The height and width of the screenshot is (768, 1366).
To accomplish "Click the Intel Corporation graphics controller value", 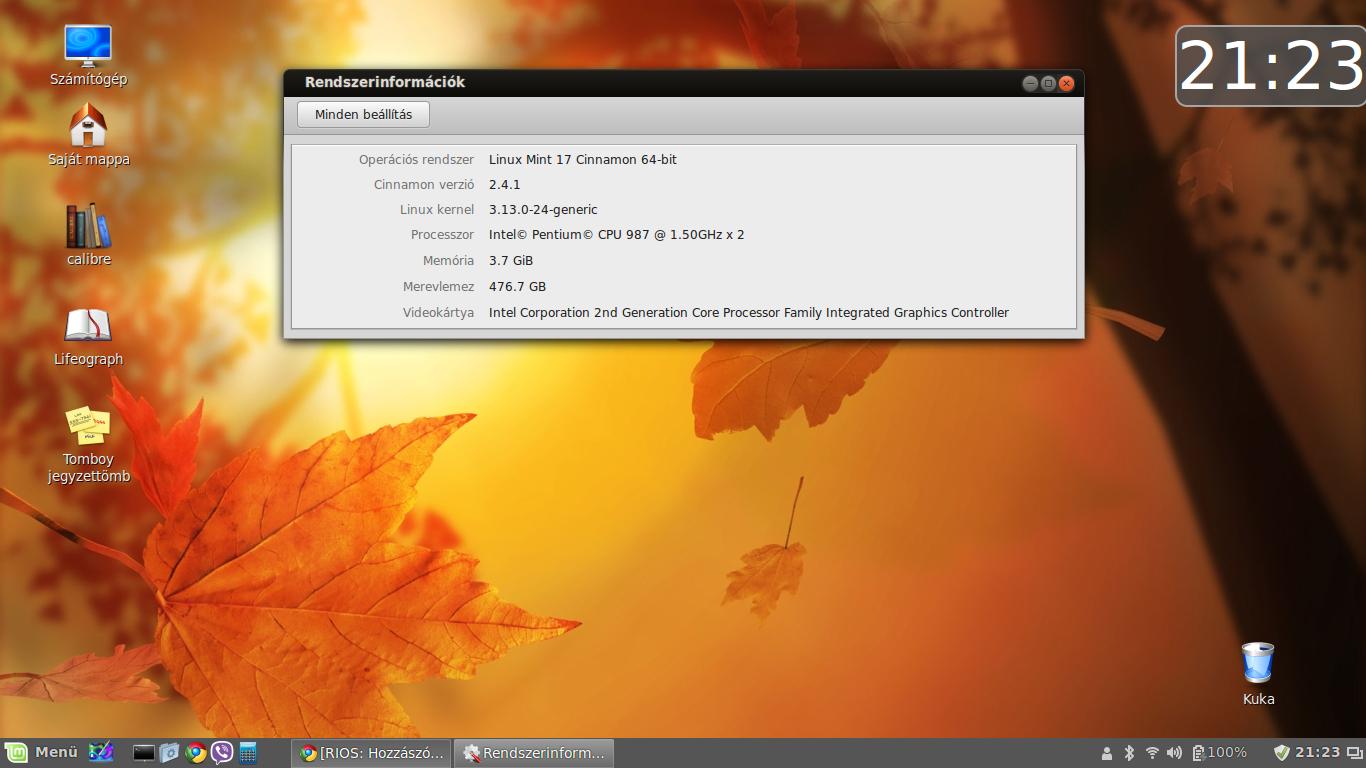I will 749,313.
